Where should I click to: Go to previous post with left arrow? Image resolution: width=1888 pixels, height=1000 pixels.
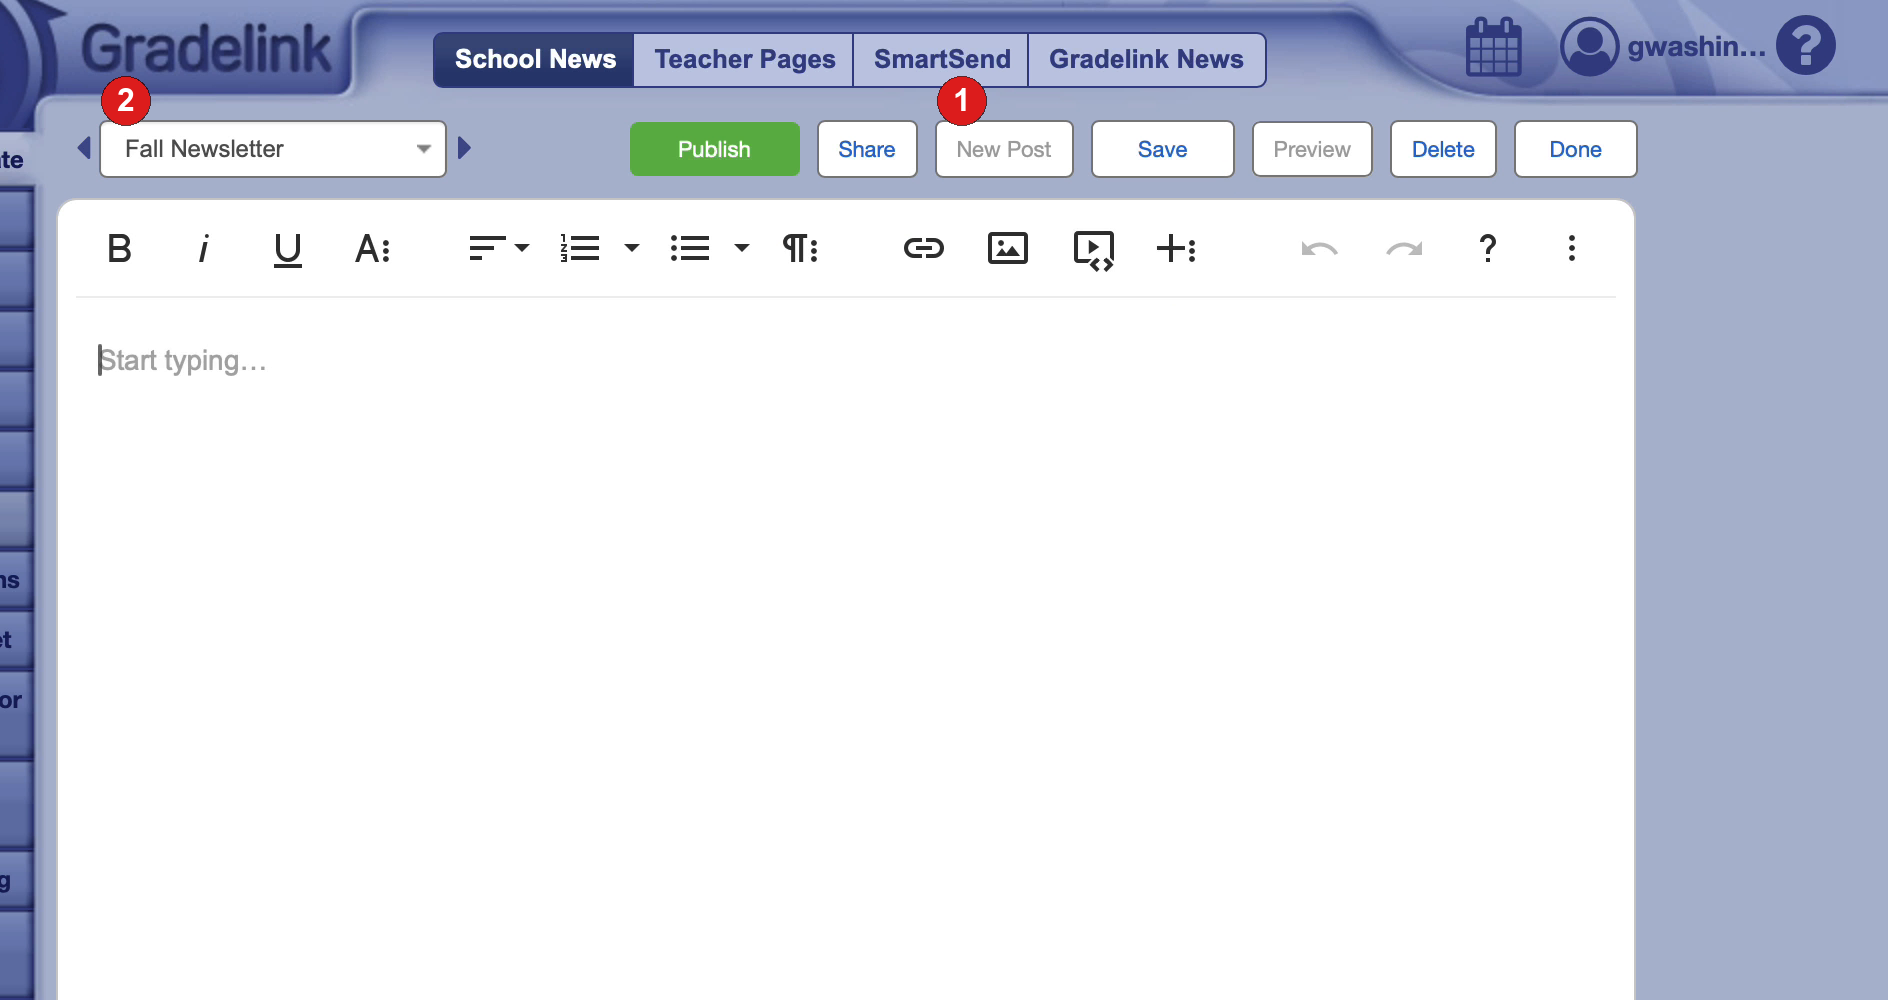pos(84,148)
